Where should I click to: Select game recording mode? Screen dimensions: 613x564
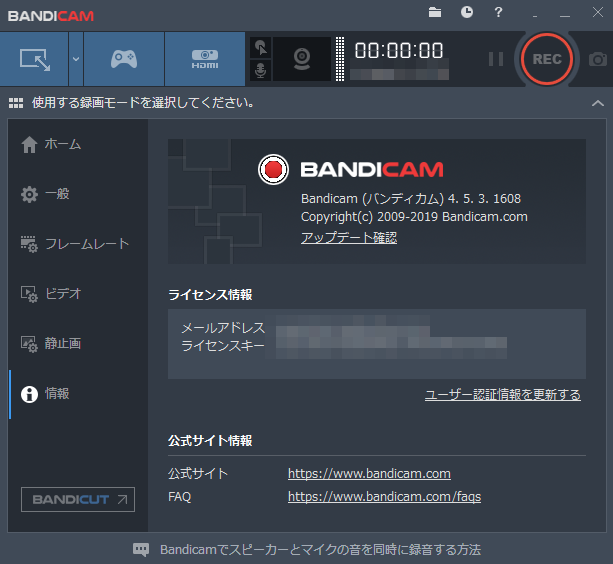(x=124, y=59)
